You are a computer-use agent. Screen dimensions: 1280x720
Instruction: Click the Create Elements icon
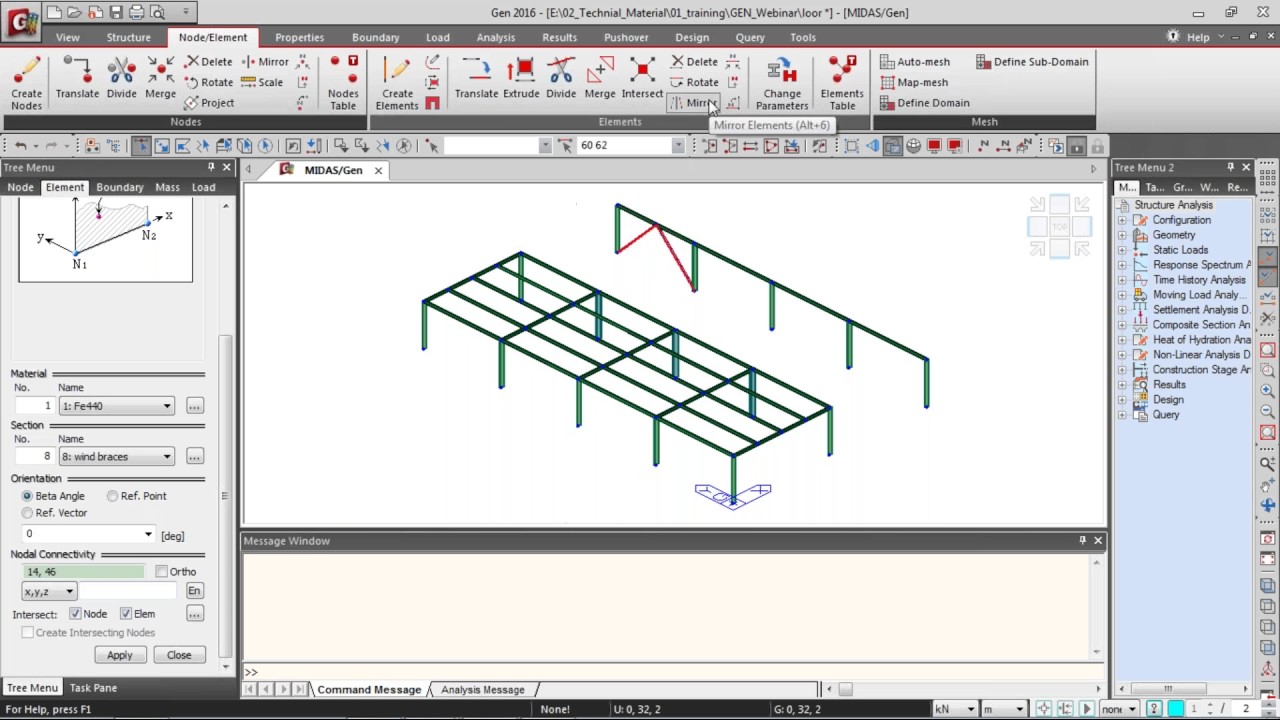tap(397, 82)
